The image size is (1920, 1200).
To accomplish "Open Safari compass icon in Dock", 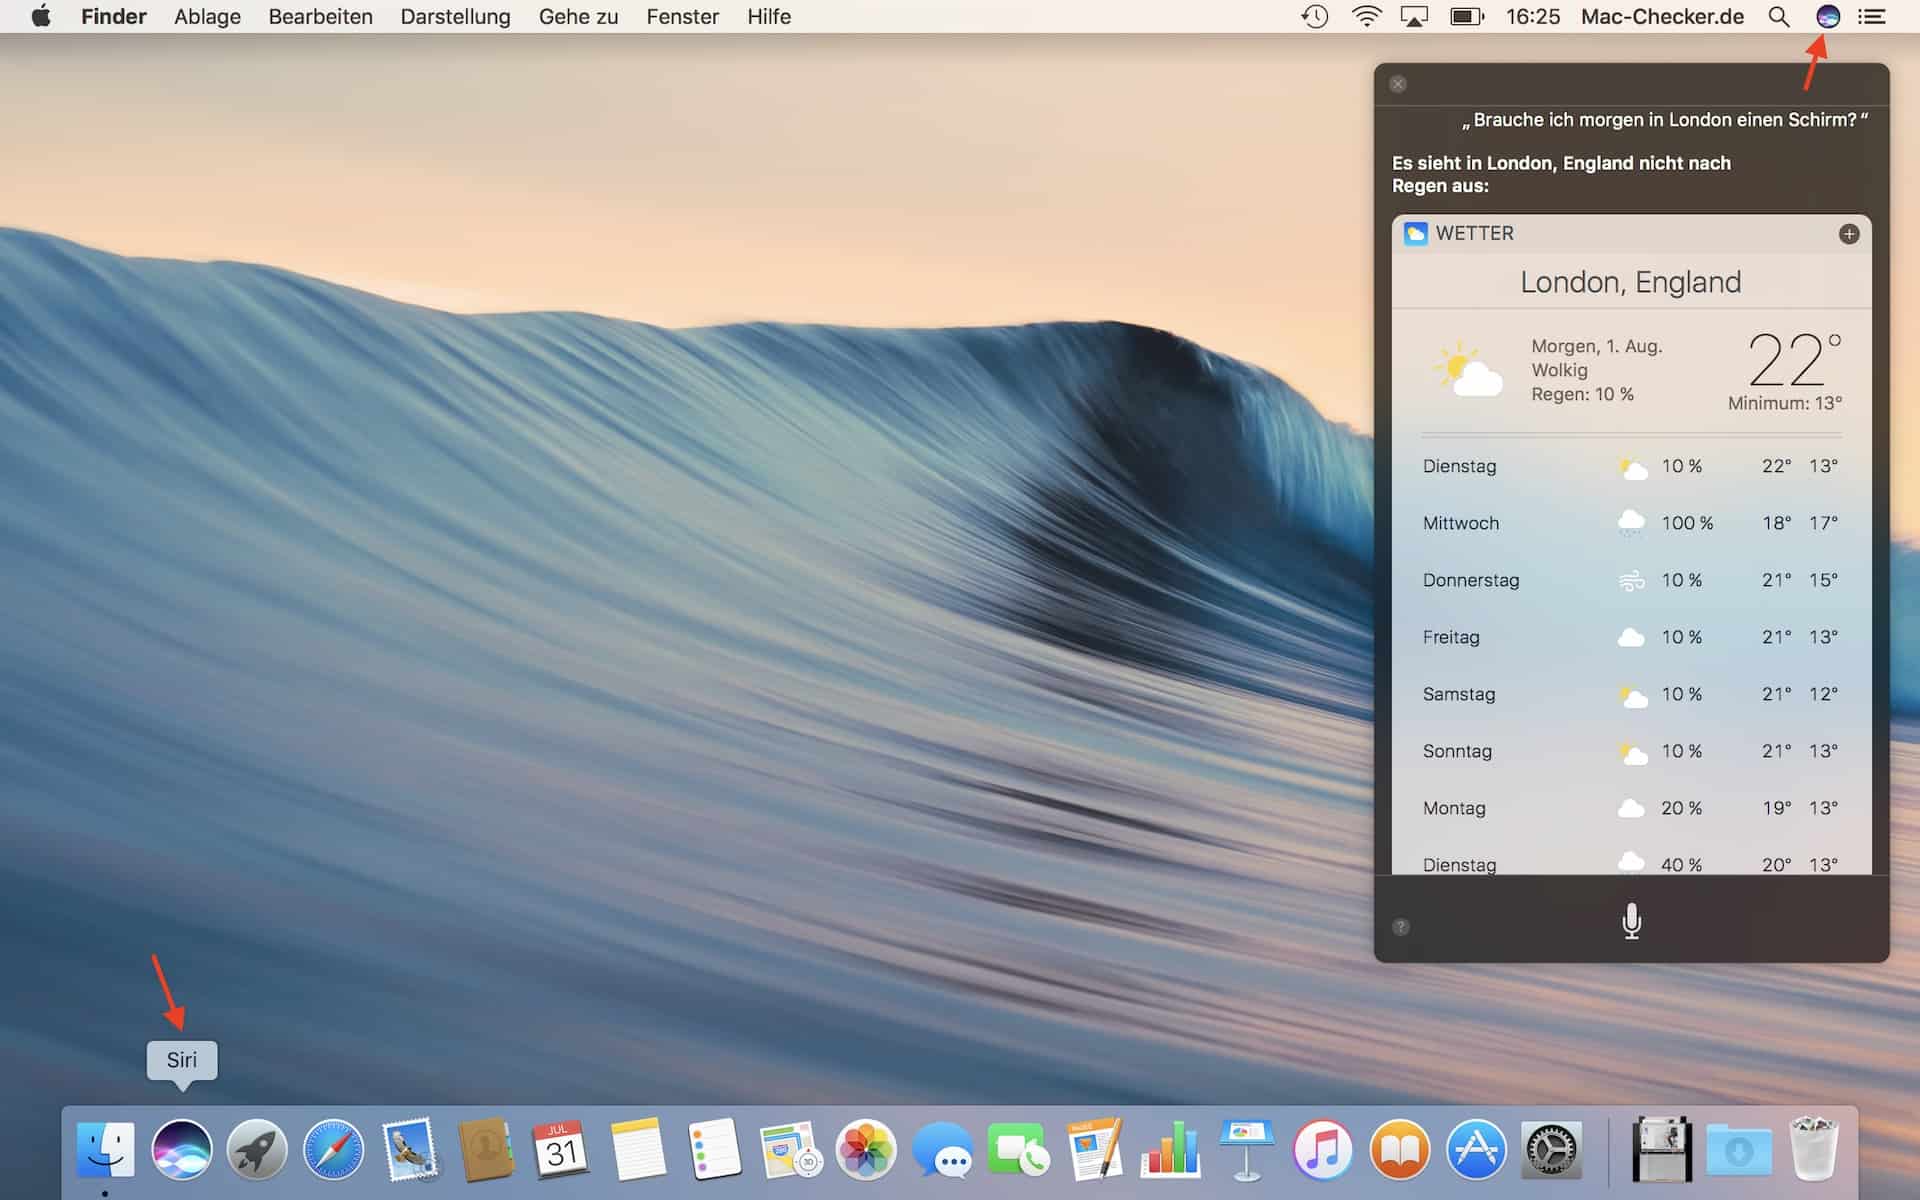I will [333, 1149].
